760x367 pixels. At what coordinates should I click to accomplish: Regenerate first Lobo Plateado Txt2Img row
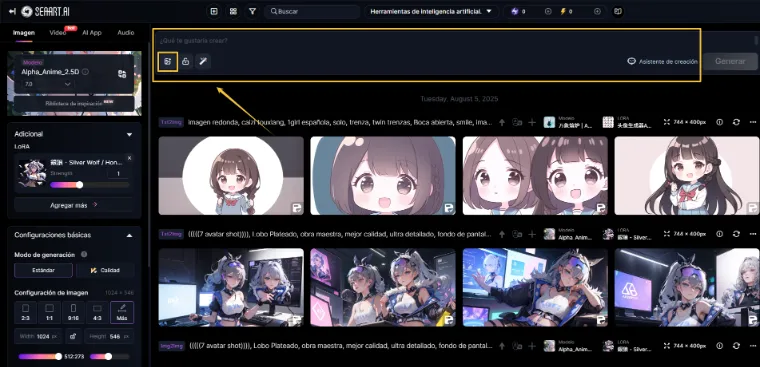[736, 234]
